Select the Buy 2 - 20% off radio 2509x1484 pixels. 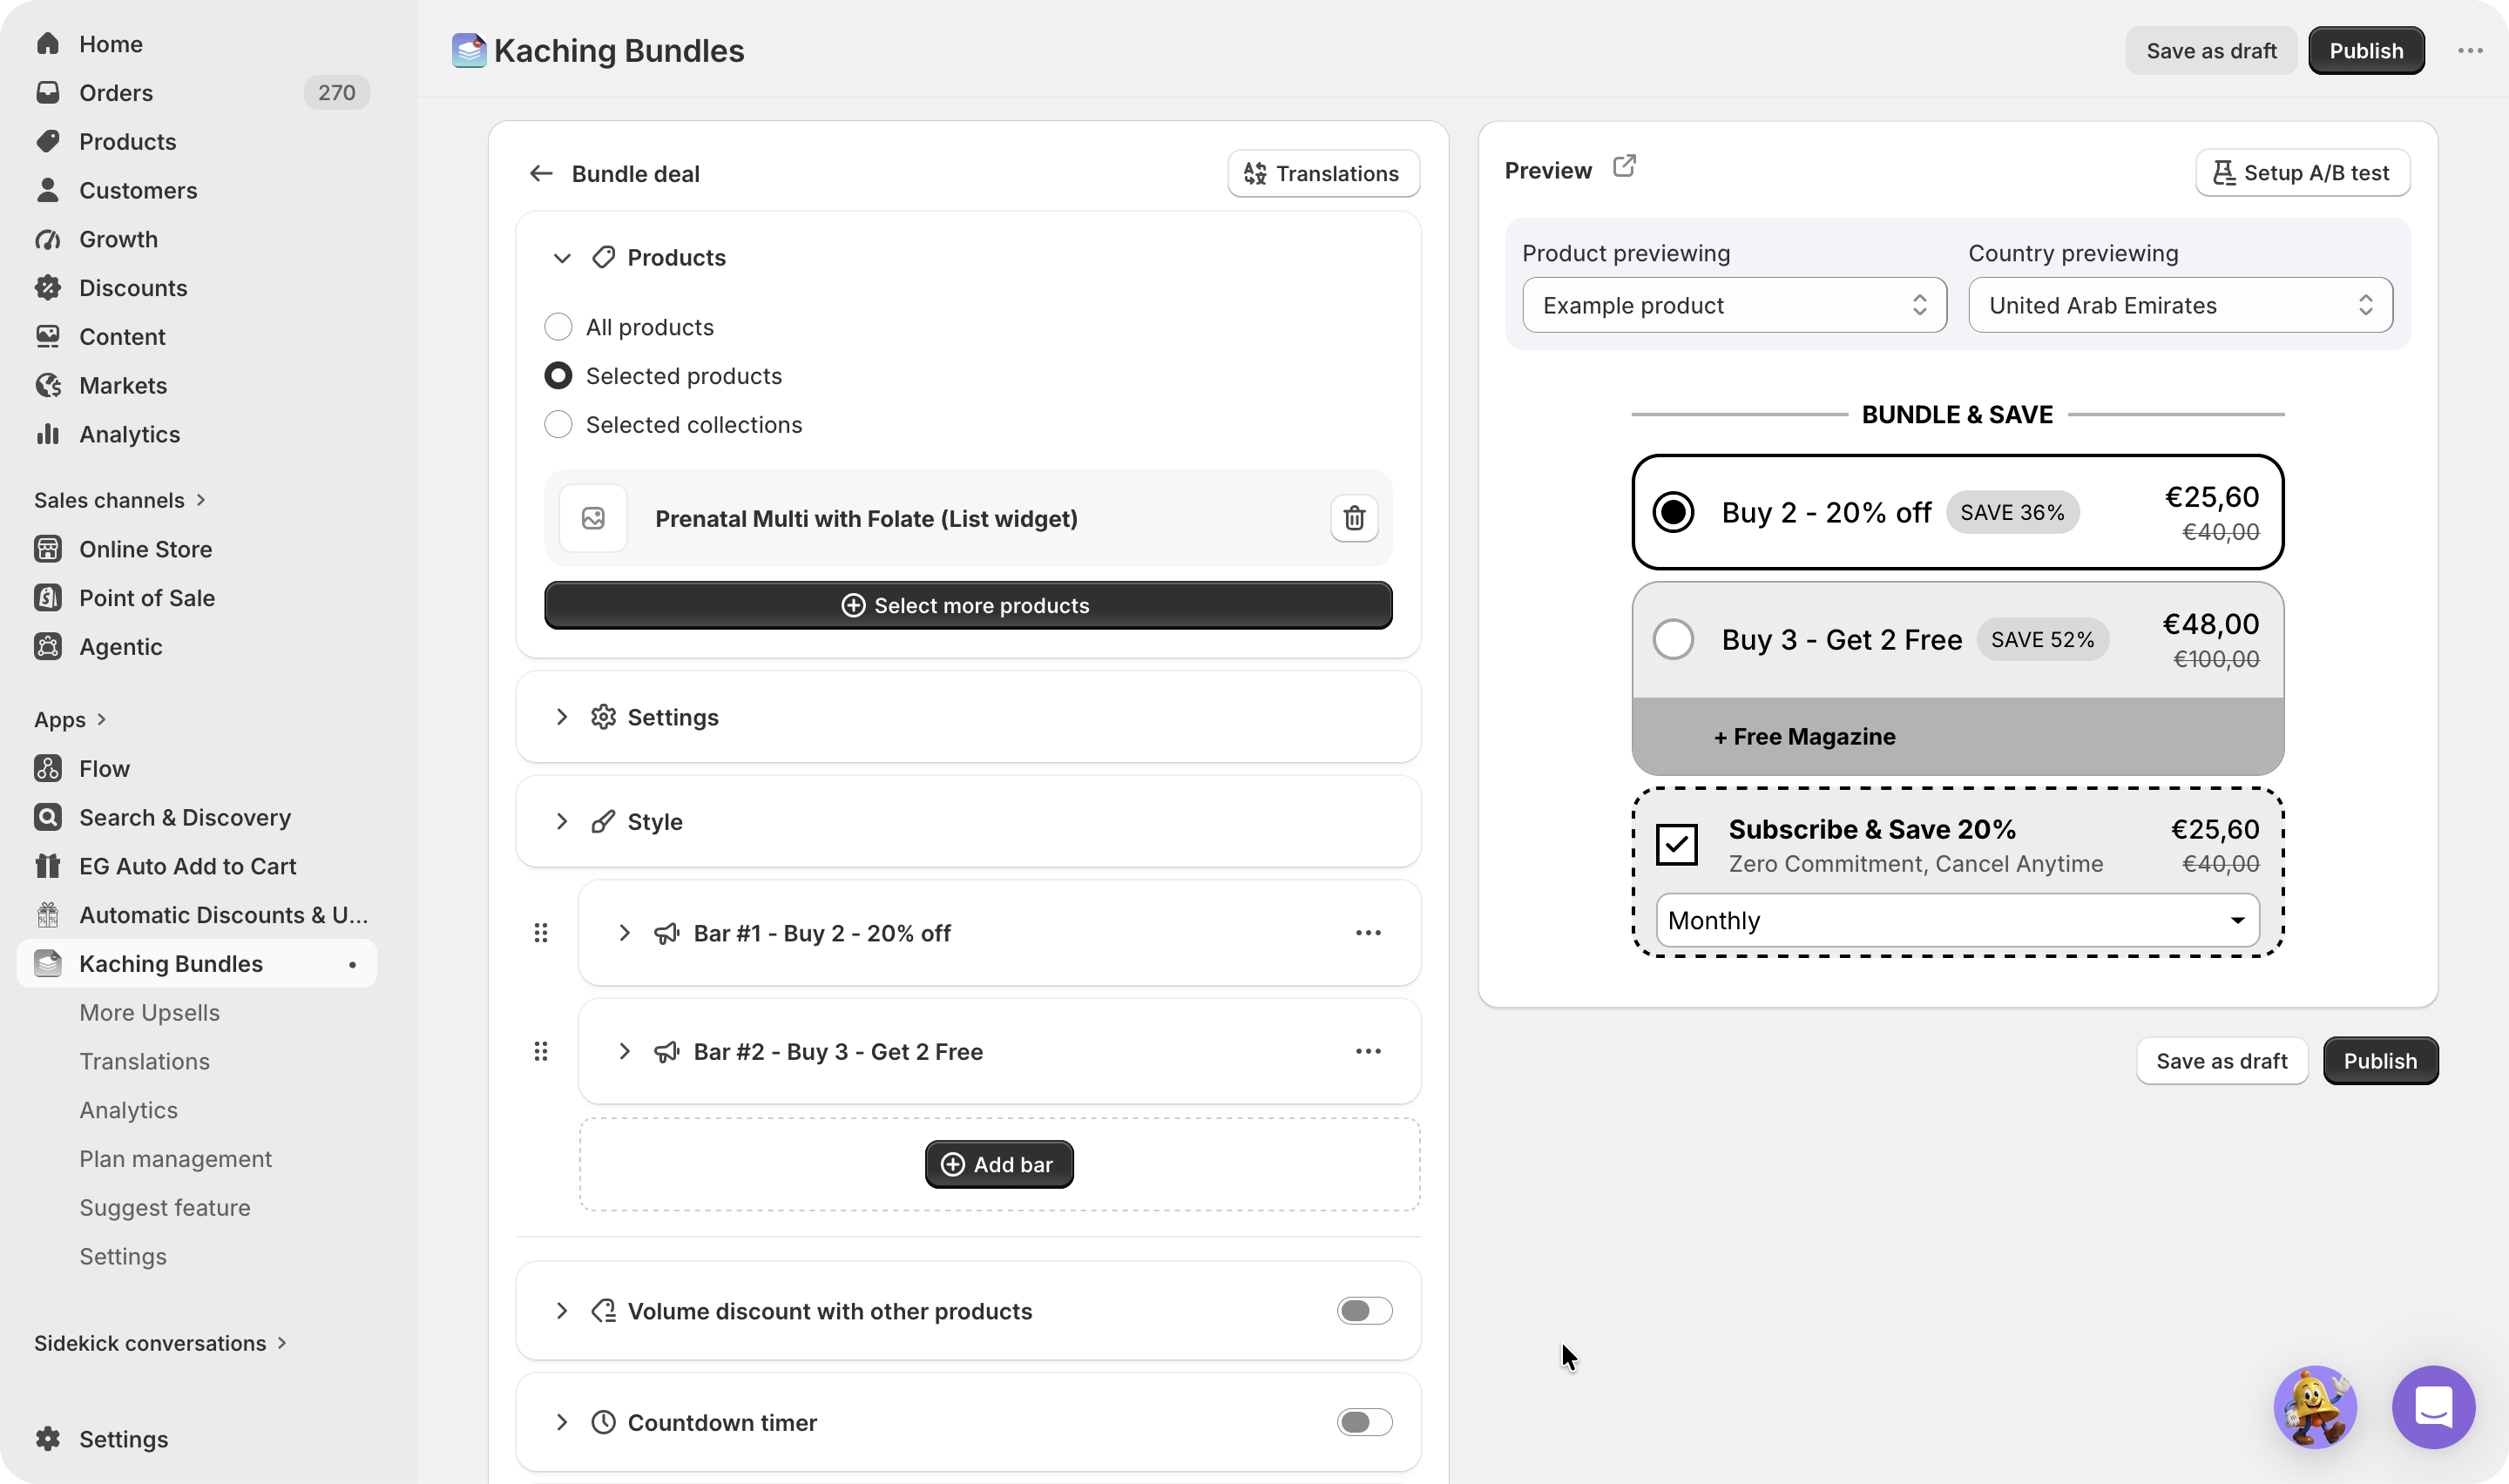1673,512
